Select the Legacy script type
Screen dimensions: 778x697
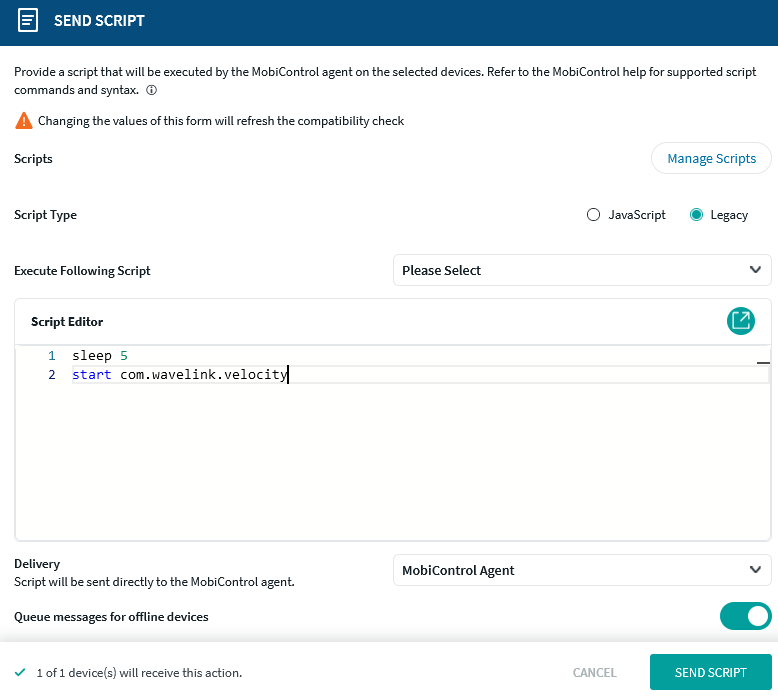pos(697,215)
